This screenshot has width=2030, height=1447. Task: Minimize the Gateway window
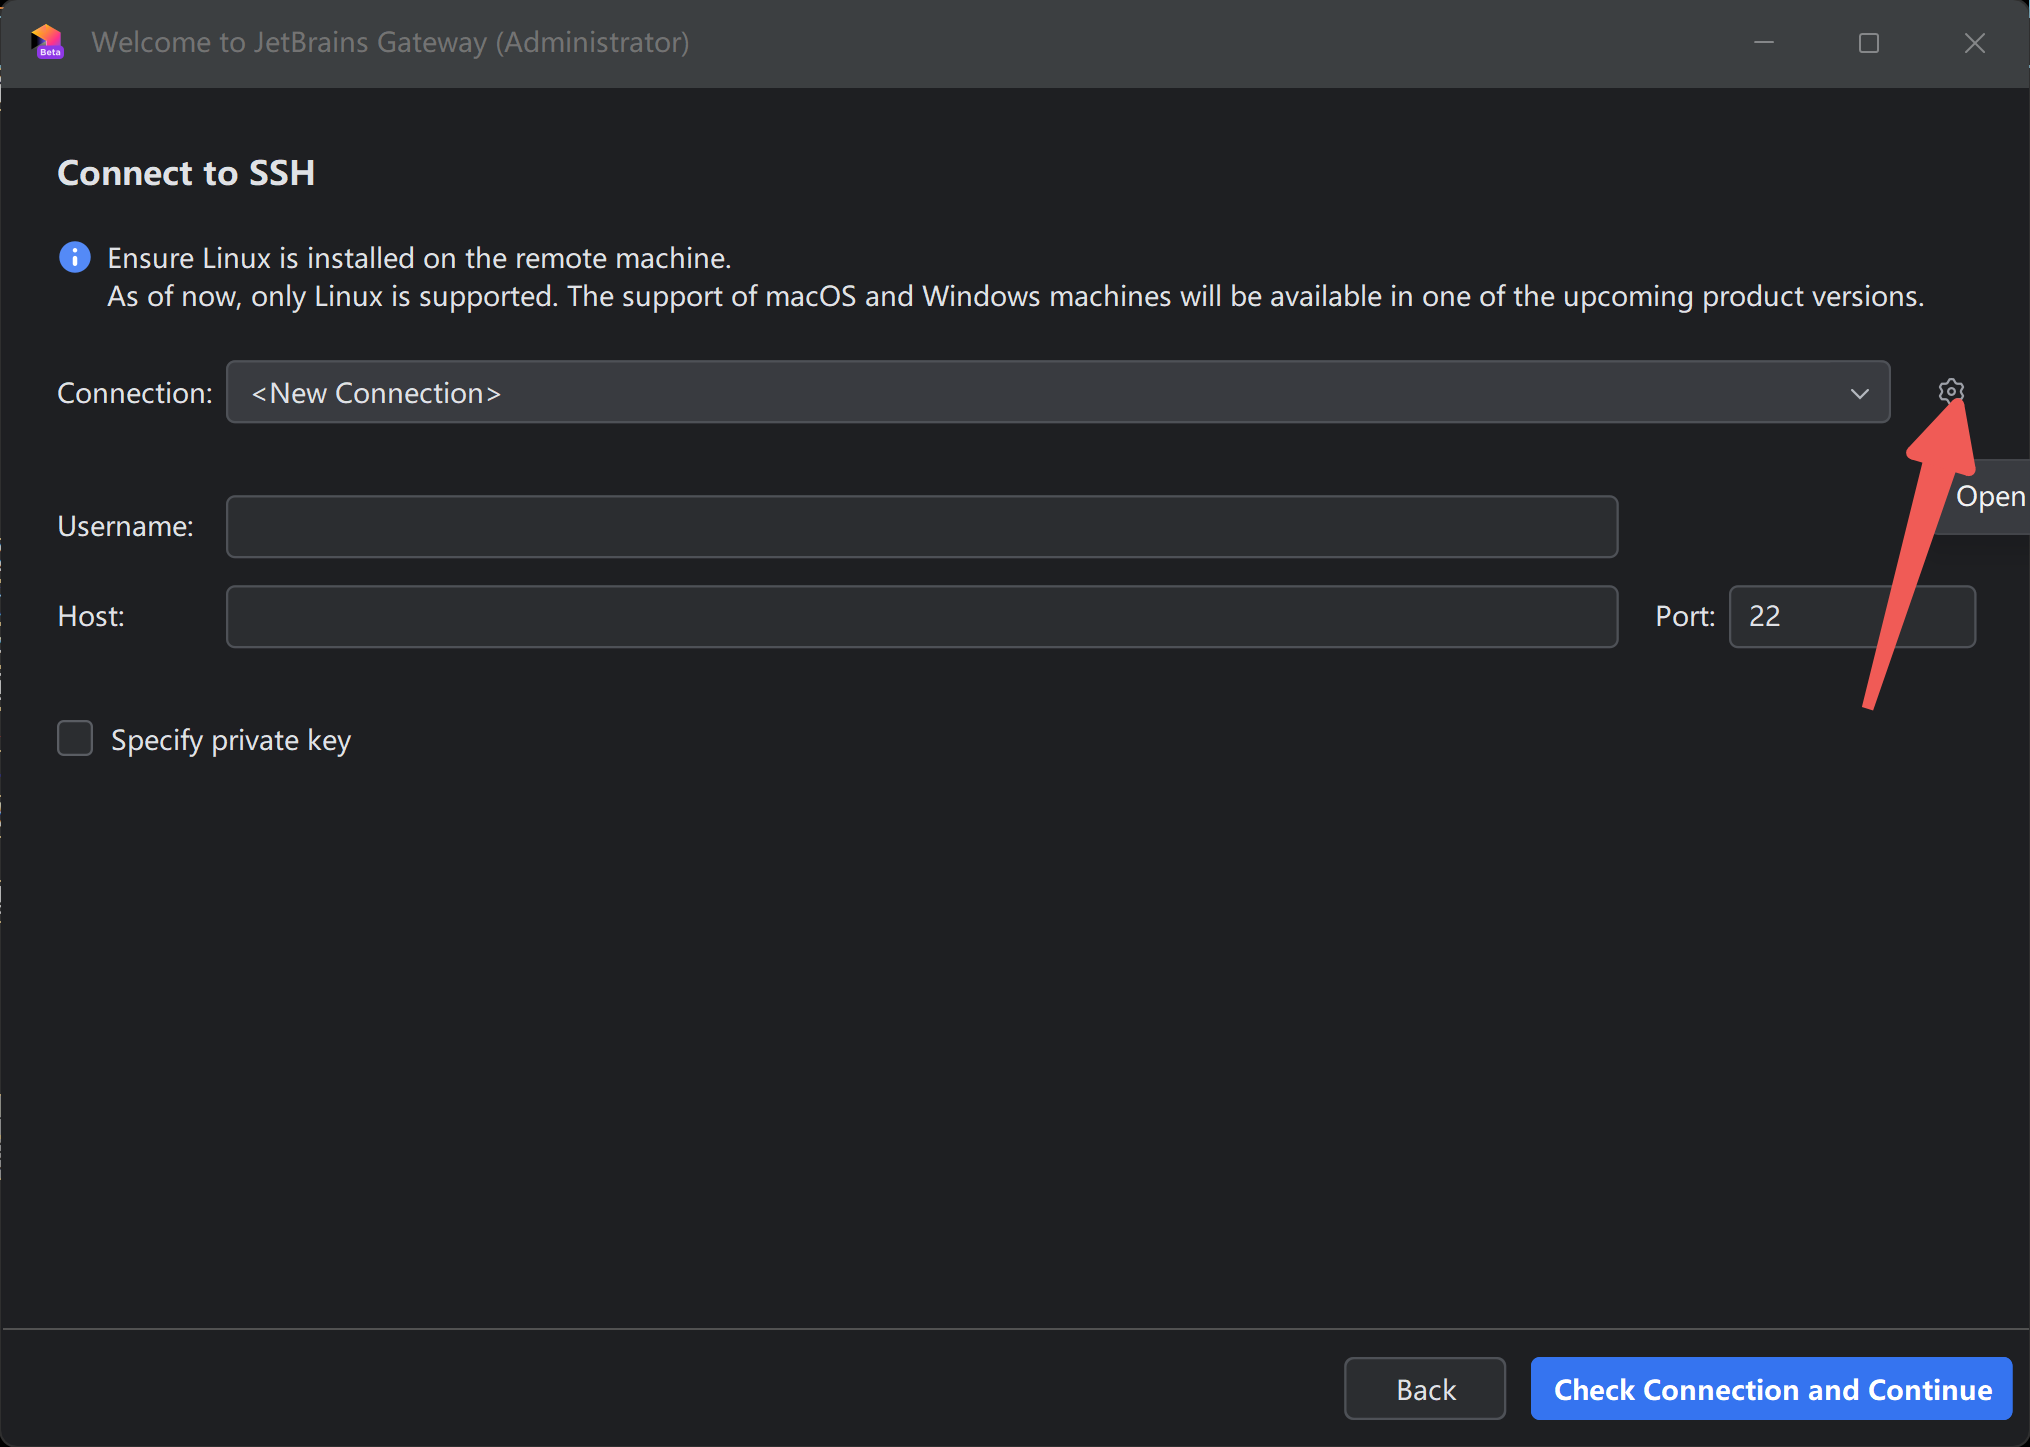click(x=1764, y=43)
